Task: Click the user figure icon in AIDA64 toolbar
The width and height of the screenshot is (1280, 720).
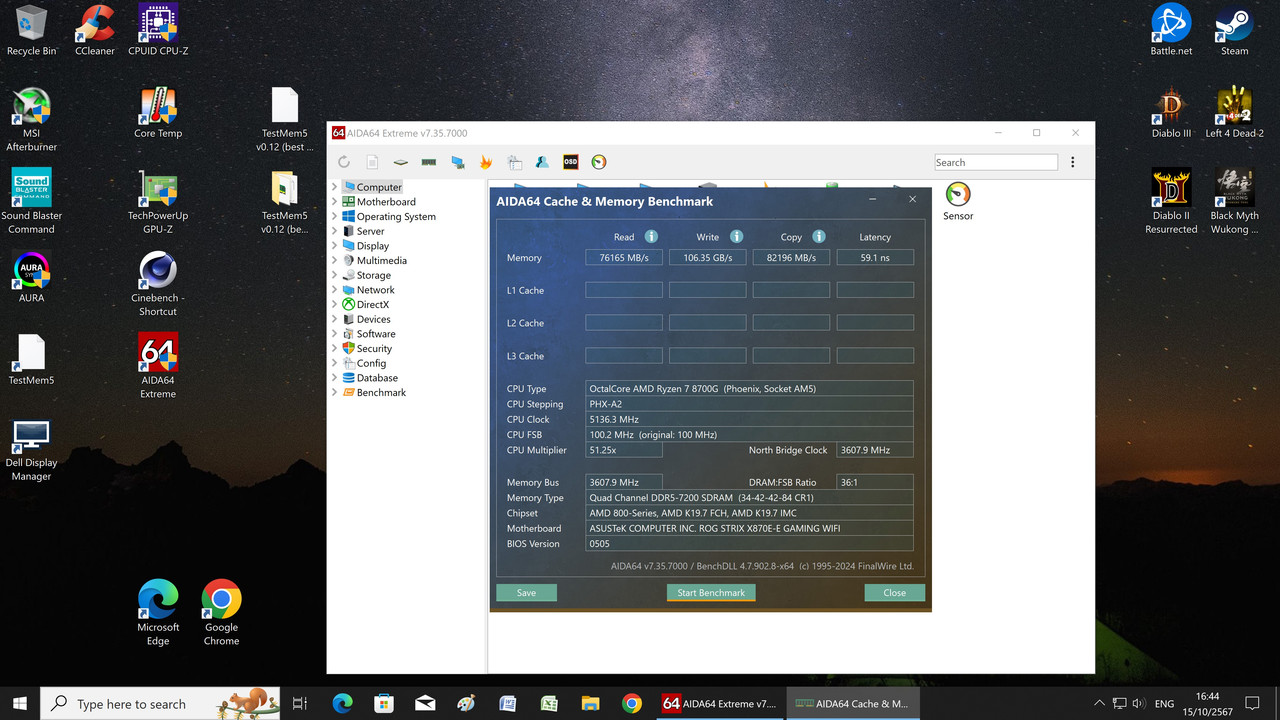Action: tap(542, 162)
